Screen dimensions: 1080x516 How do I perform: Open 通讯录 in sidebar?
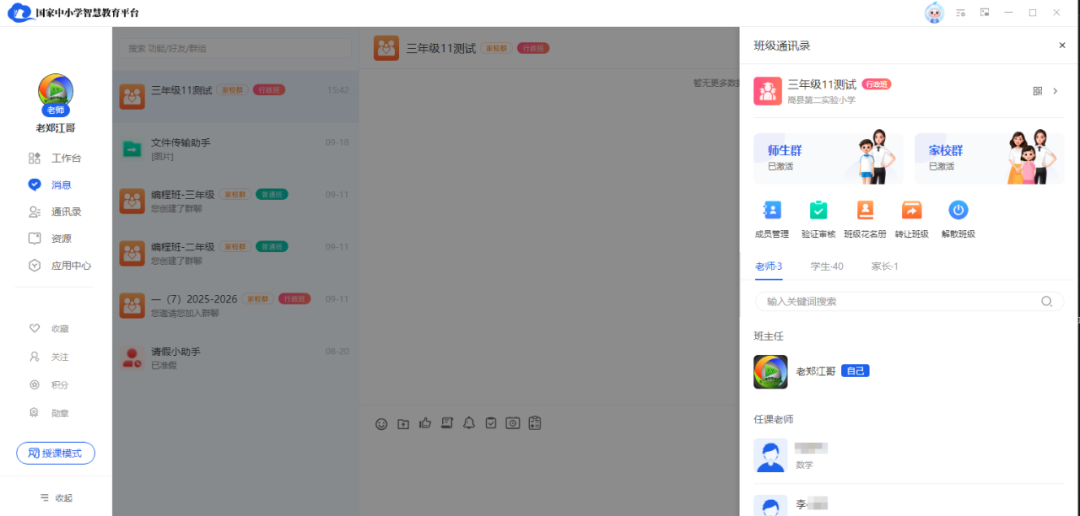coord(55,211)
